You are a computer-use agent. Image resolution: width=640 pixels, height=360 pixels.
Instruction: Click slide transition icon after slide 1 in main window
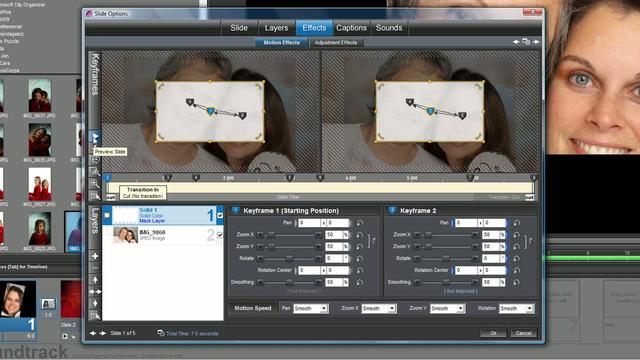[48, 304]
